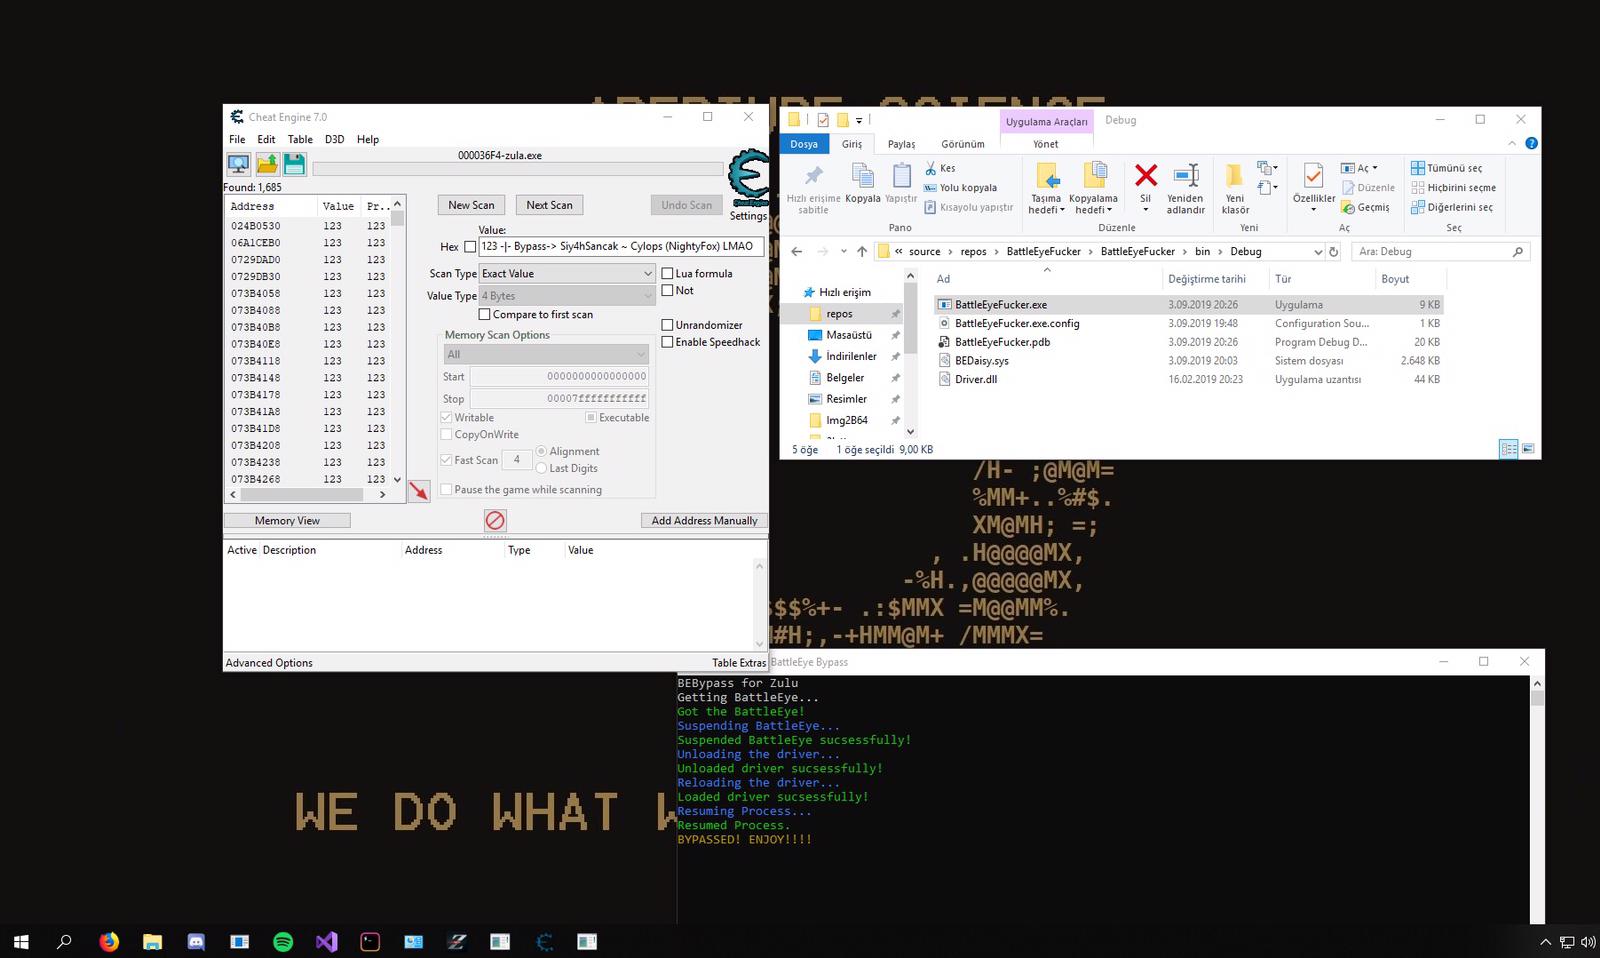Click the Next Scan button
Screen dimensions: 1600x958
pos(550,205)
